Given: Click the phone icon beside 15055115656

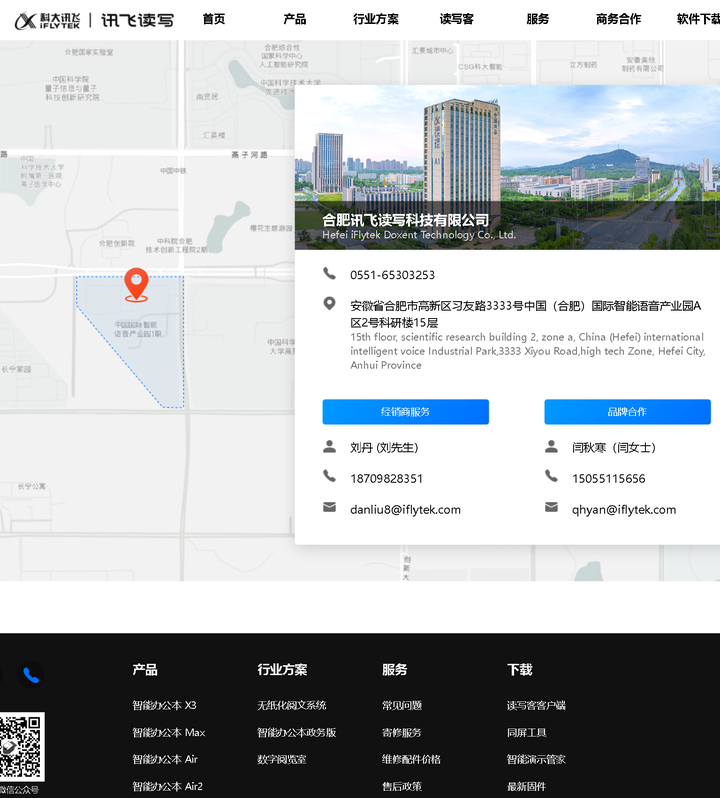Looking at the screenshot, I should tap(551, 476).
